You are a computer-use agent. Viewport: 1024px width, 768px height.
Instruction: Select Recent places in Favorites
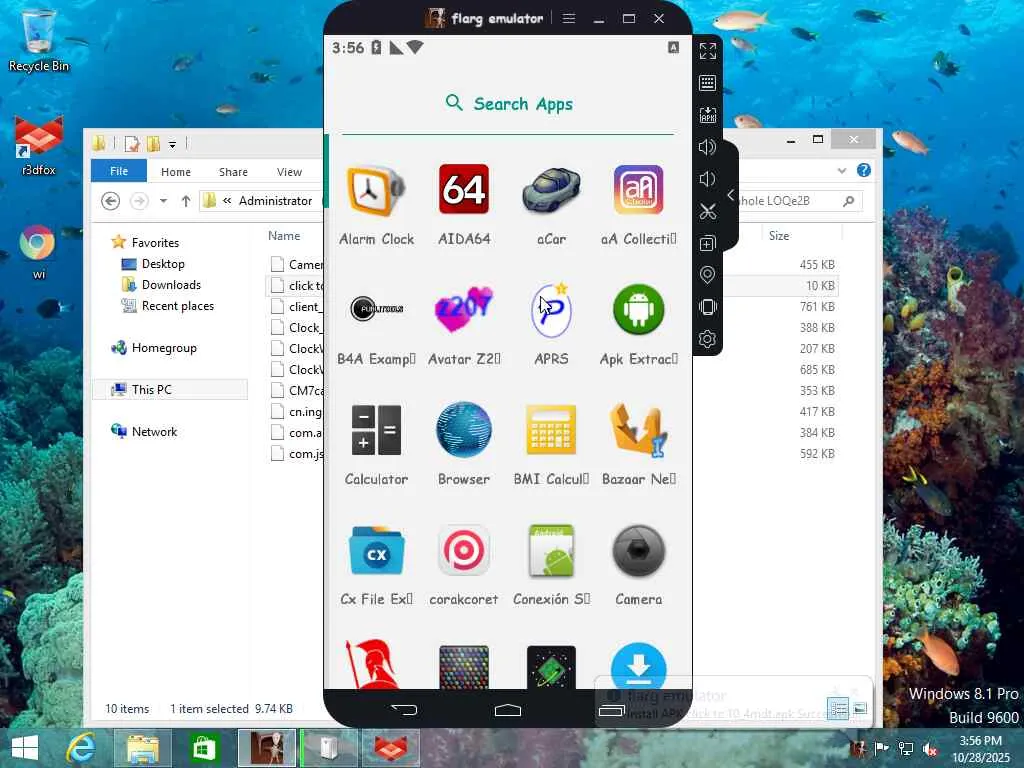click(x=168, y=306)
